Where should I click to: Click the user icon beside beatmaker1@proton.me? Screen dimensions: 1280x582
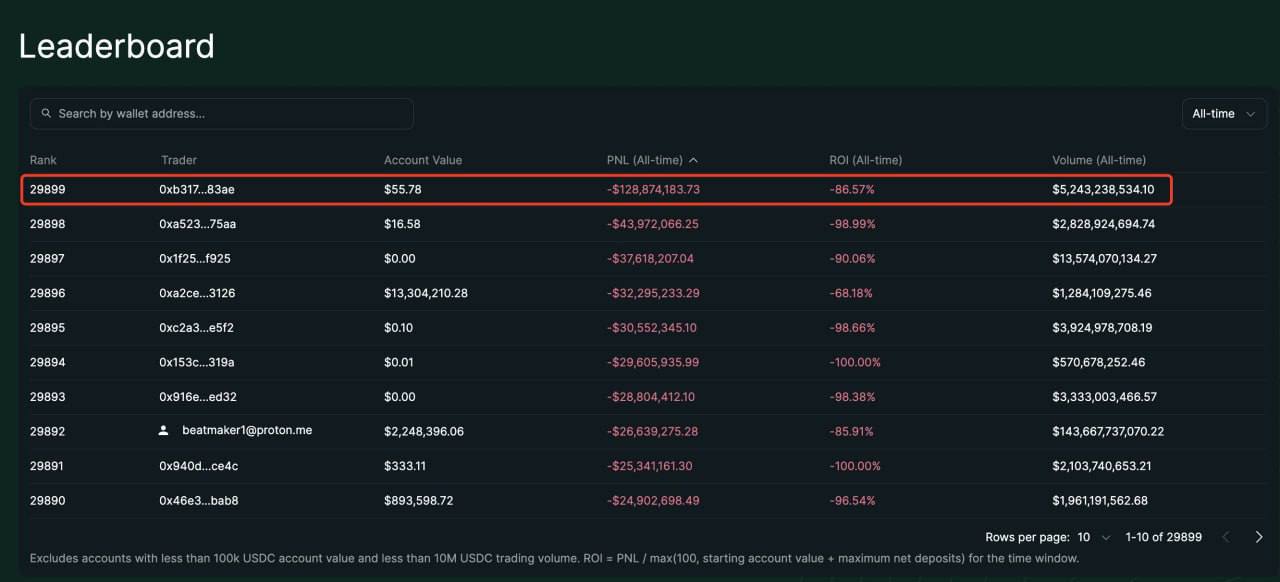pos(164,430)
